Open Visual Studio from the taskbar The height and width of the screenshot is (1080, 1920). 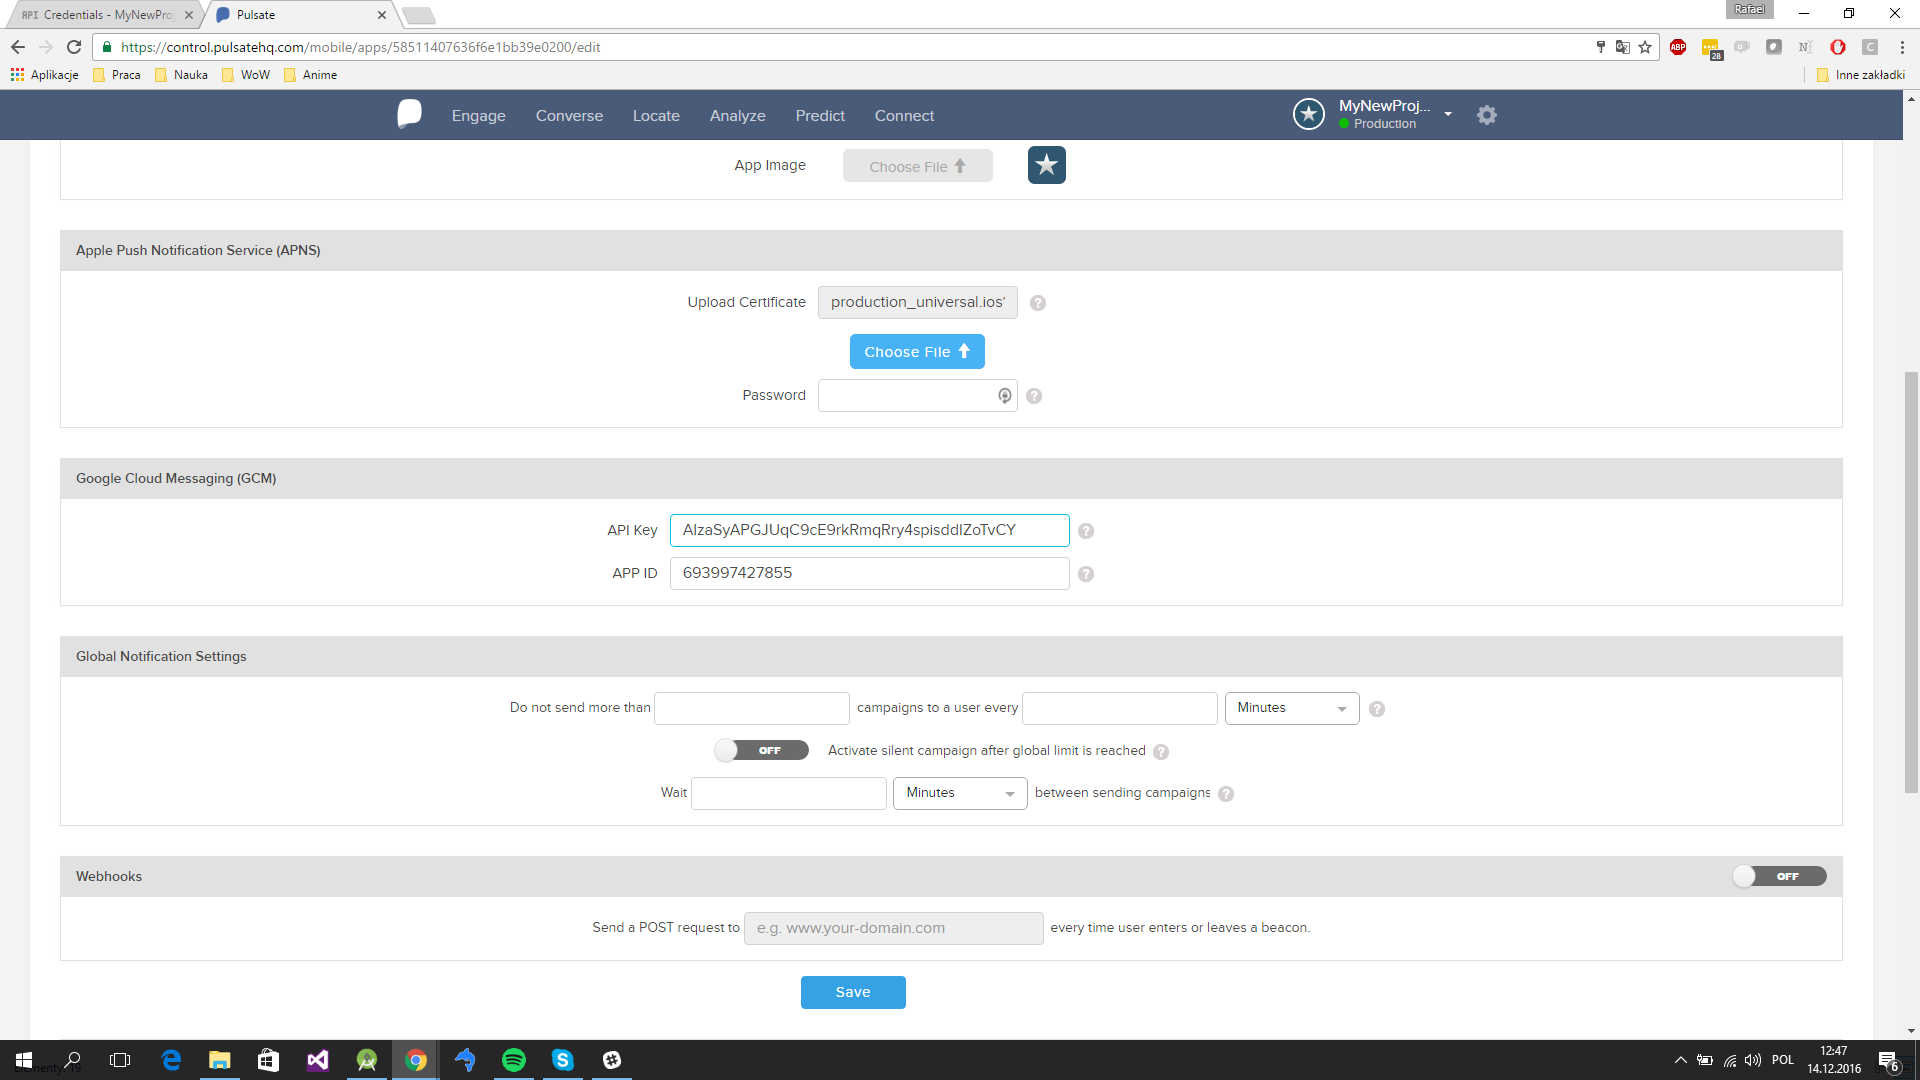(318, 1060)
